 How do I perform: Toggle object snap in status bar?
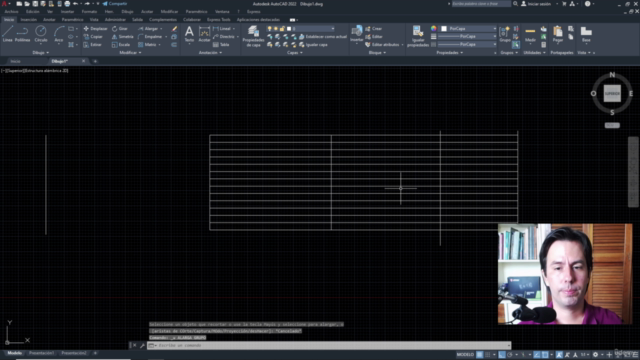click(545, 355)
